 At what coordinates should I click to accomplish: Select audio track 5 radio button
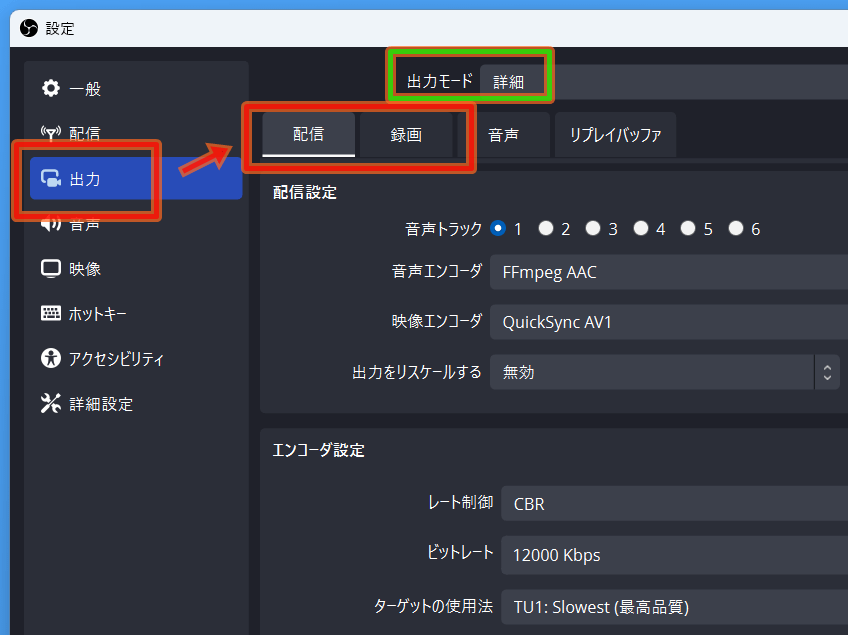click(x=688, y=228)
